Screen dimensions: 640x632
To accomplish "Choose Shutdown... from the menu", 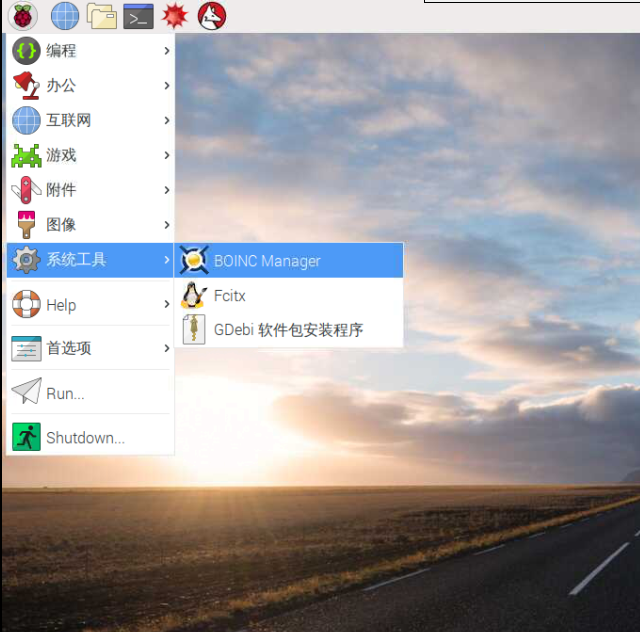I will click(91, 436).
